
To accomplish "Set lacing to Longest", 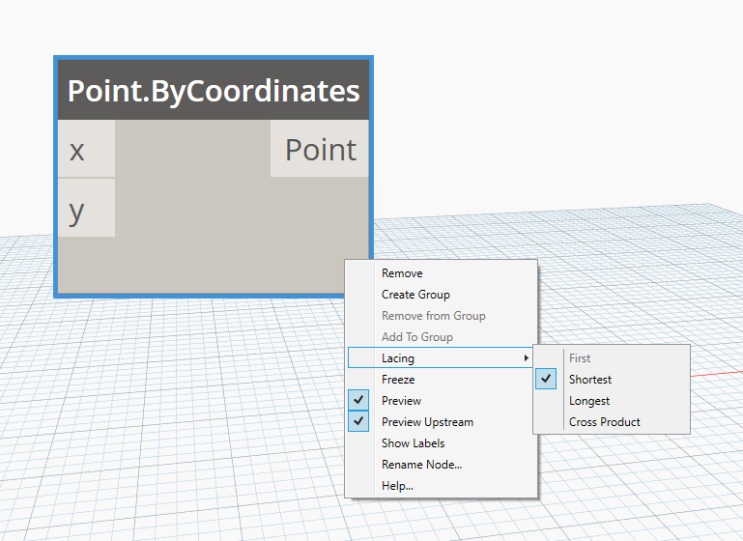I will [x=589, y=401].
